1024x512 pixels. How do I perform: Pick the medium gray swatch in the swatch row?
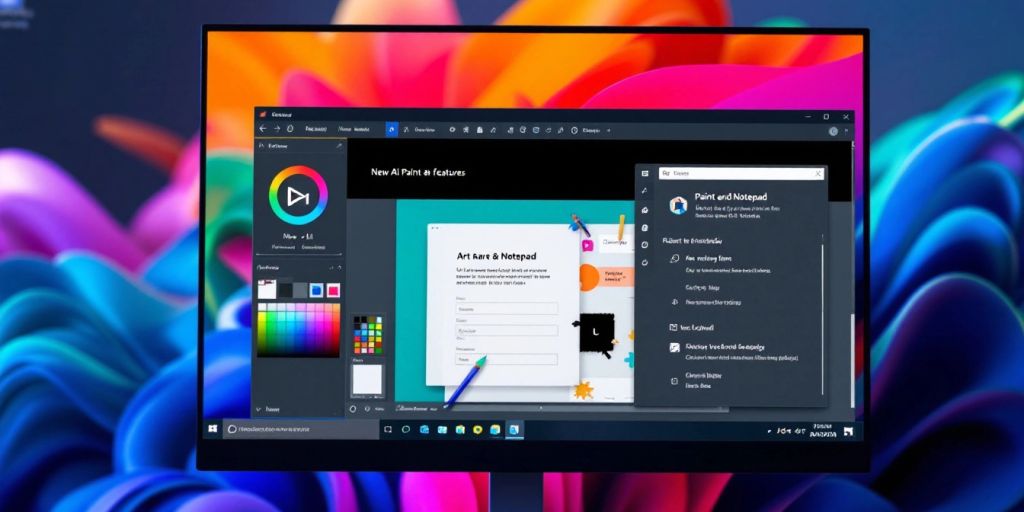300,290
